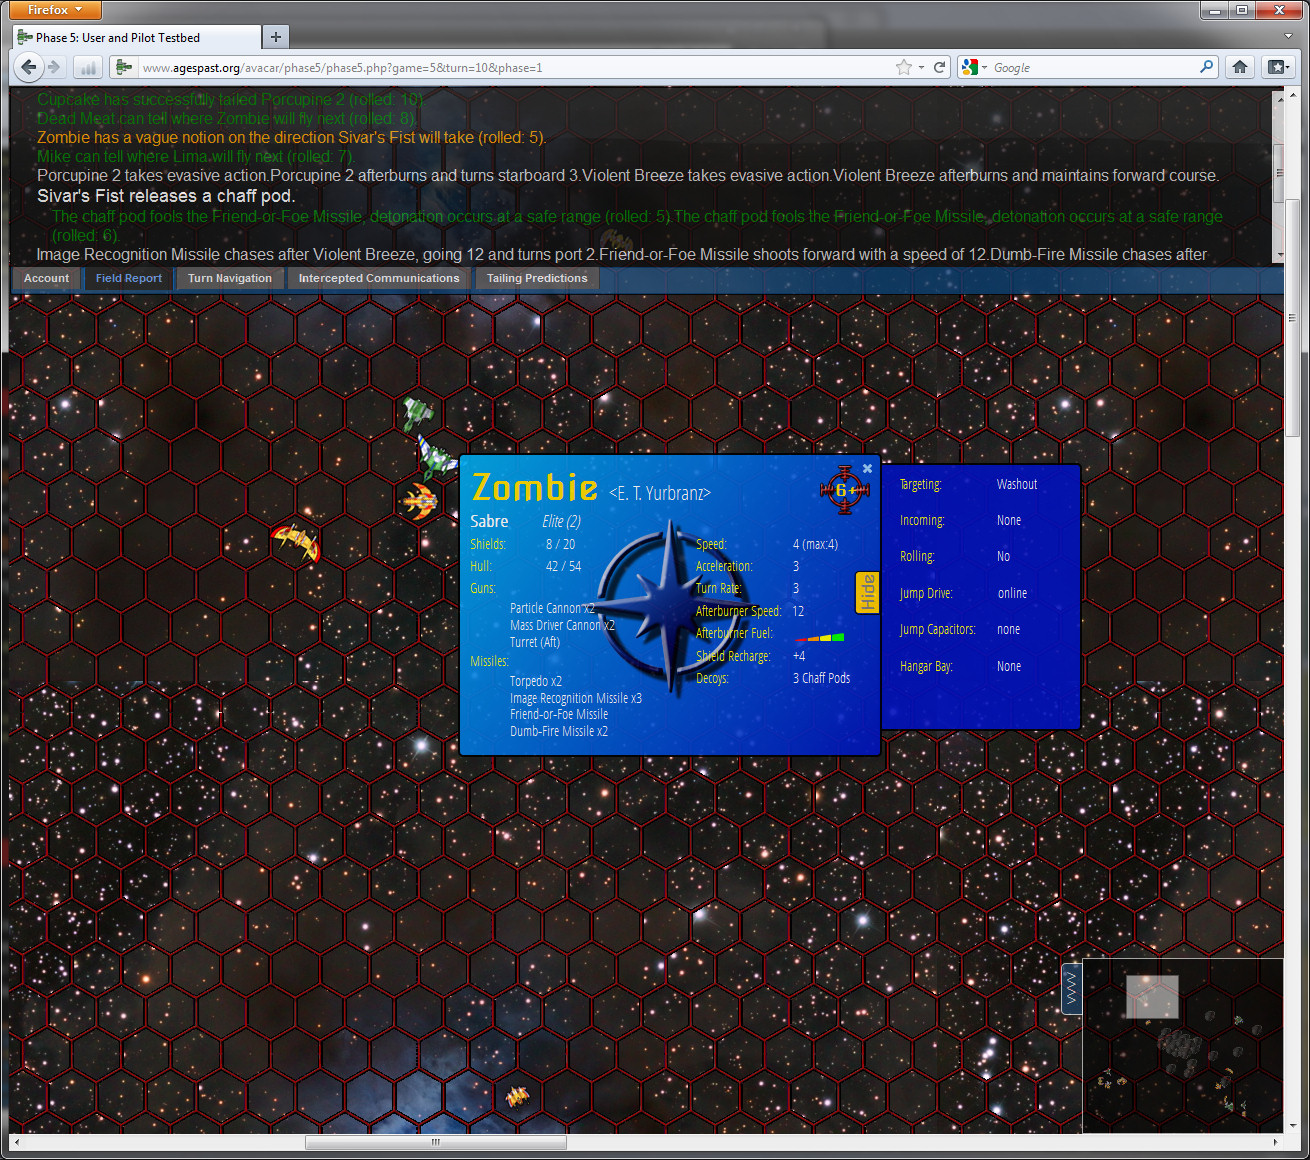Click the minimap viewport rectangle

coord(1152,997)
